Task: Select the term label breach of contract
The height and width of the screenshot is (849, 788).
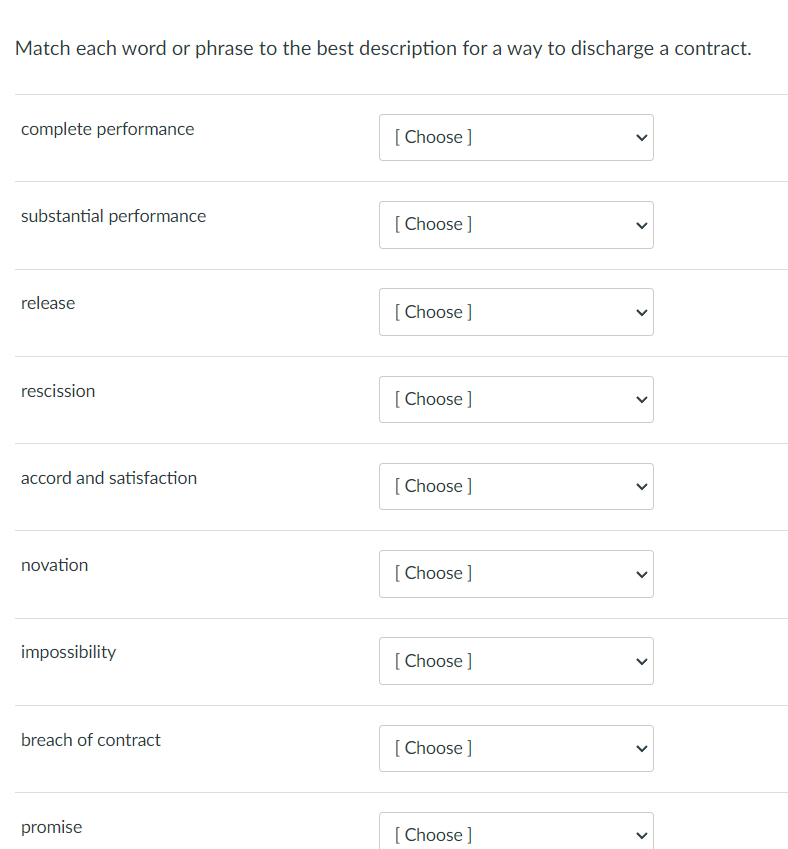Action: click(x=90, y=740)
